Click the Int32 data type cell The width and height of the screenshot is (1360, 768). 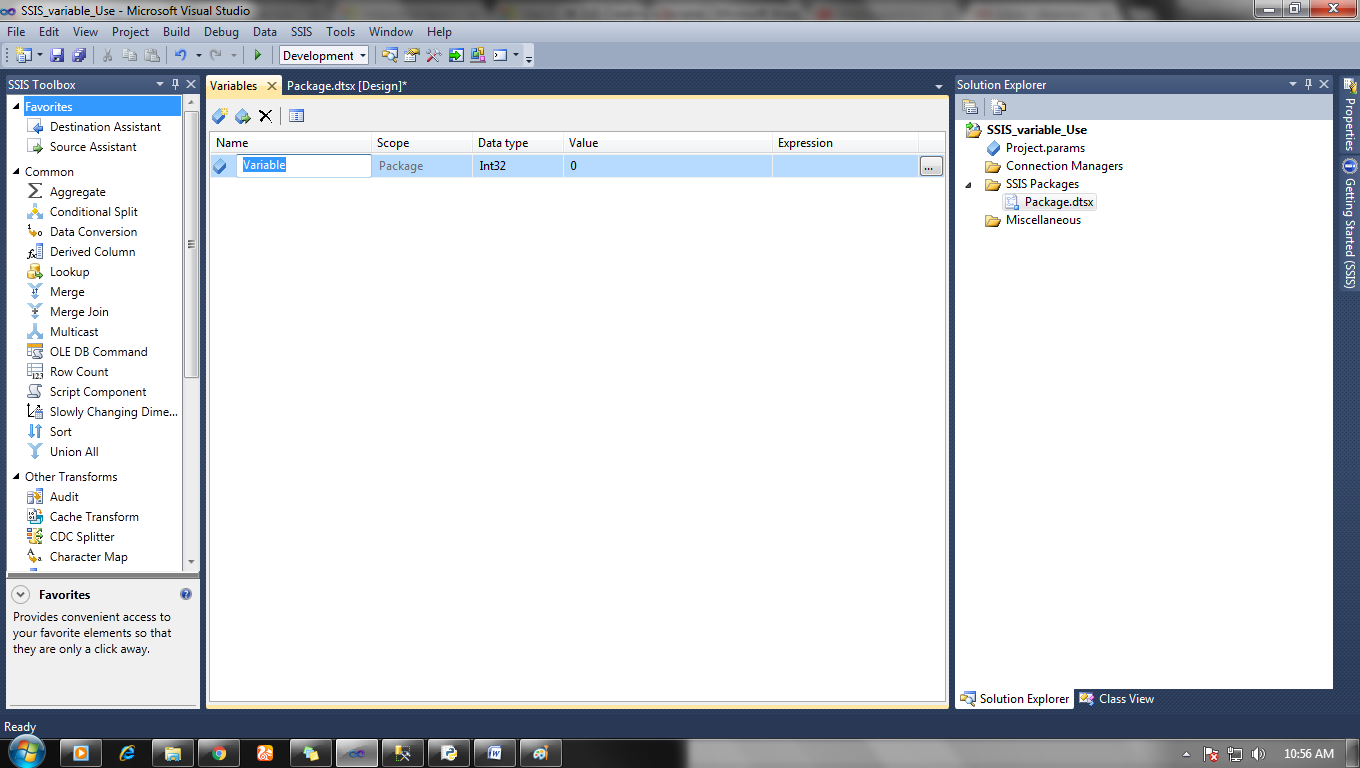517,166
